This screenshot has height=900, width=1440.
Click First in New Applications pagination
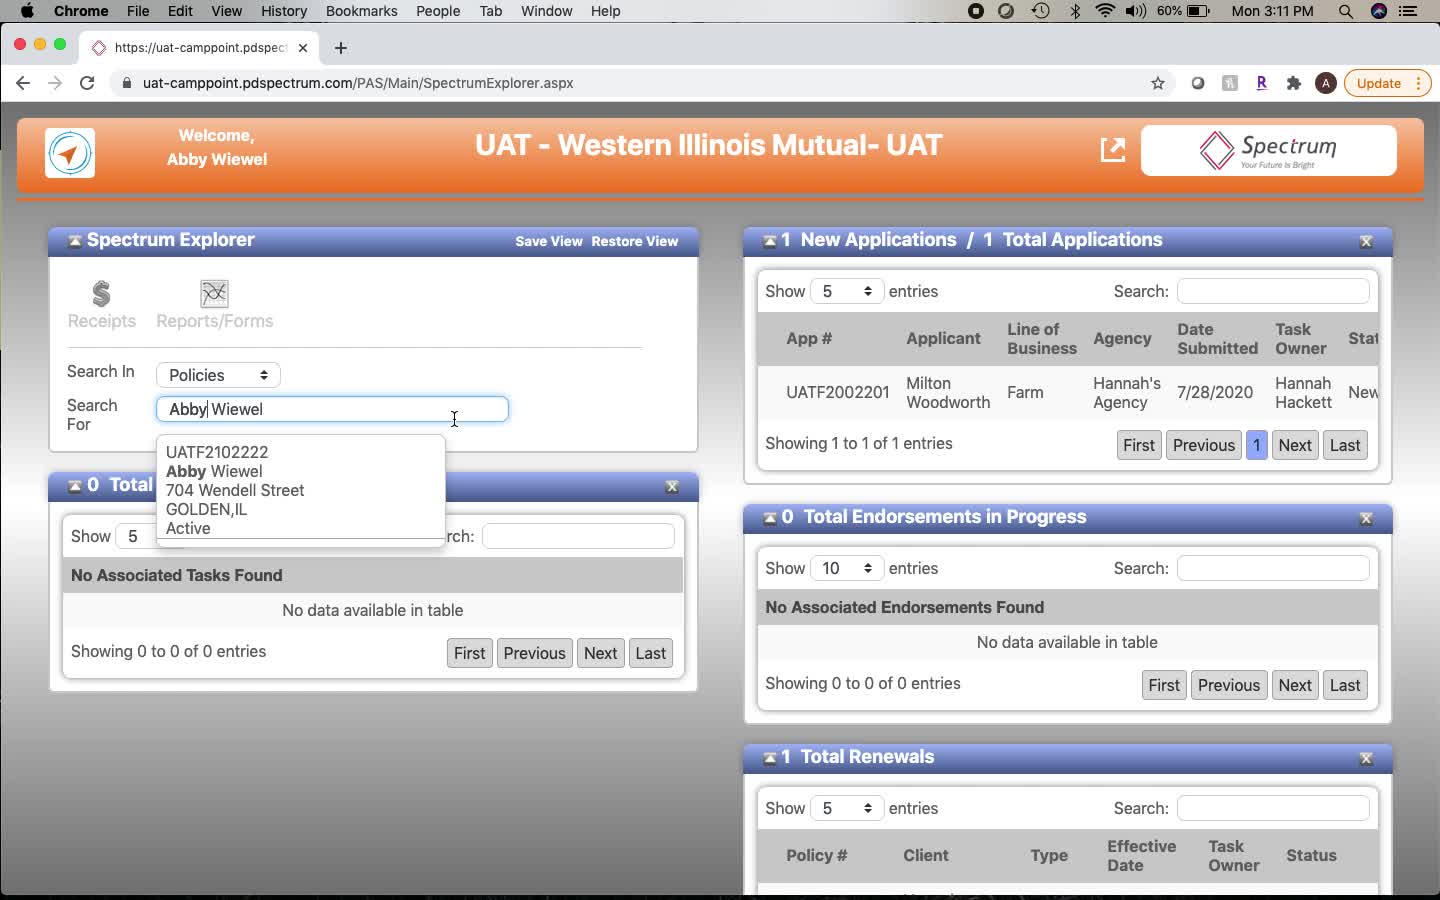(1139, 445)
